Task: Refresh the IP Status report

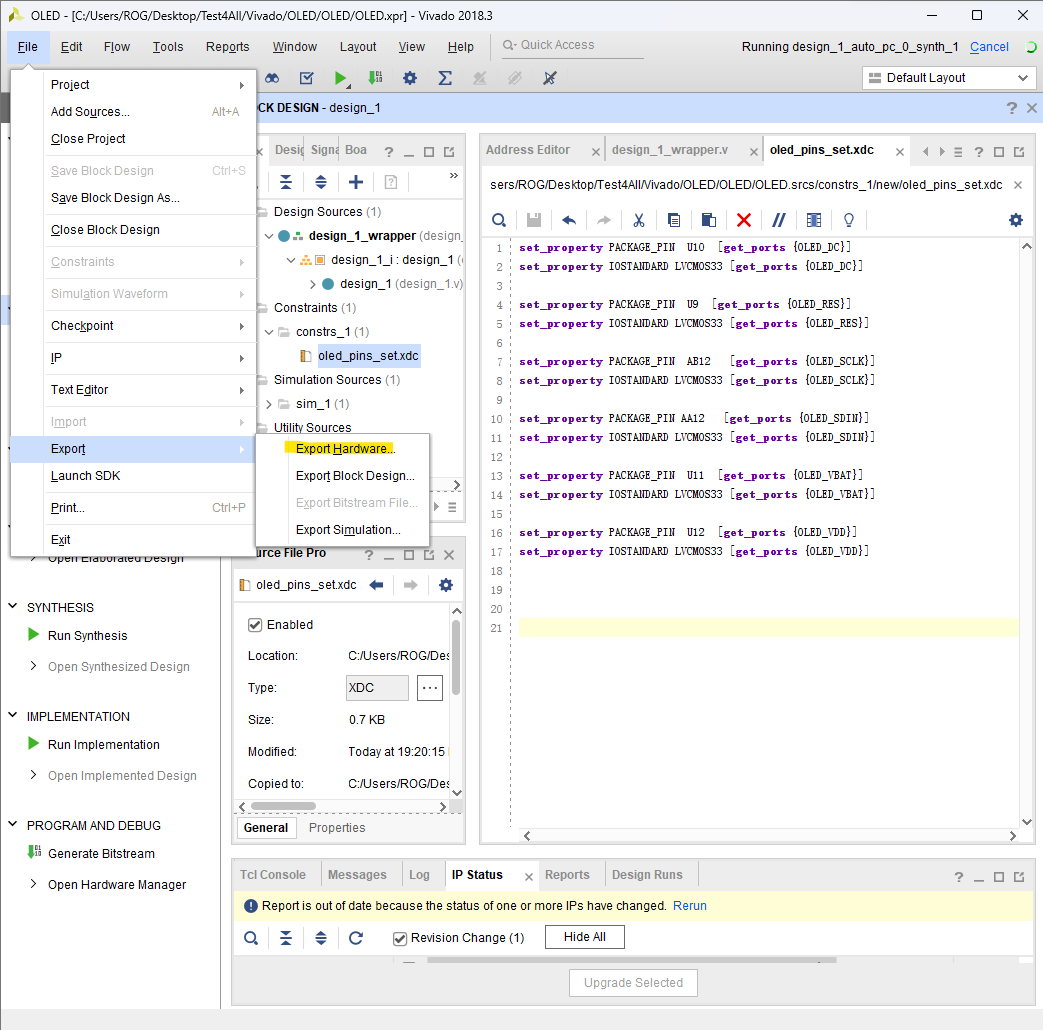Action: tap(356, 938)
